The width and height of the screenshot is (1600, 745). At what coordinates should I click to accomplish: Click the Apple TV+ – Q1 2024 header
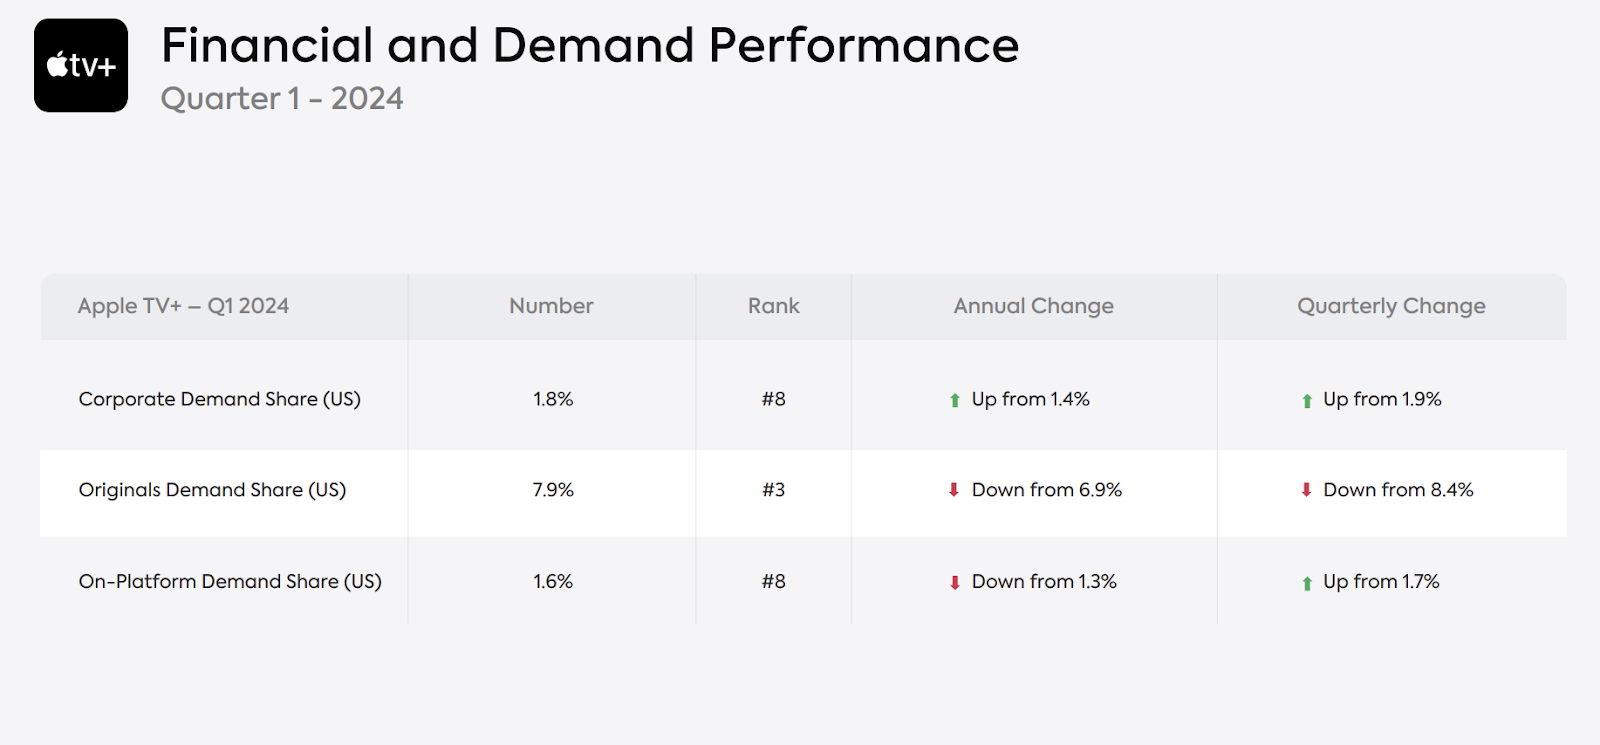pos(183,306)
